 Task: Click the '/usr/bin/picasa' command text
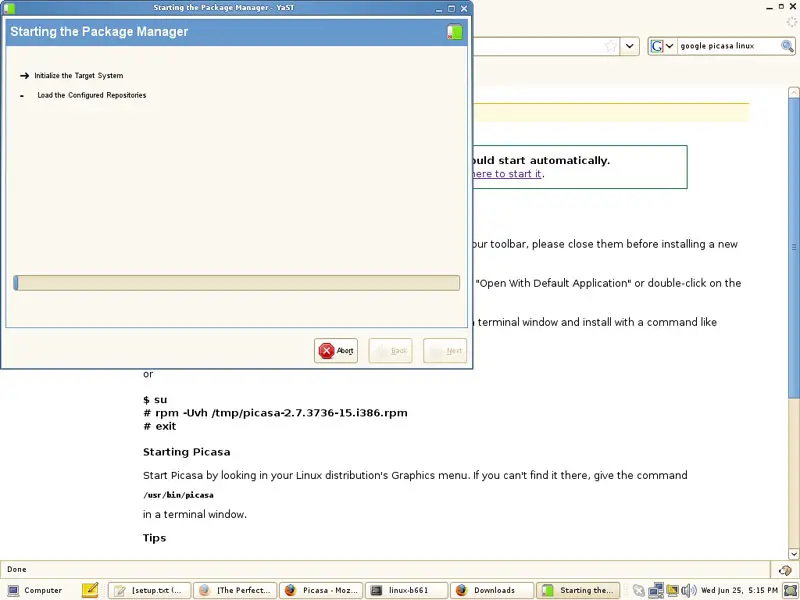point(178,495)
